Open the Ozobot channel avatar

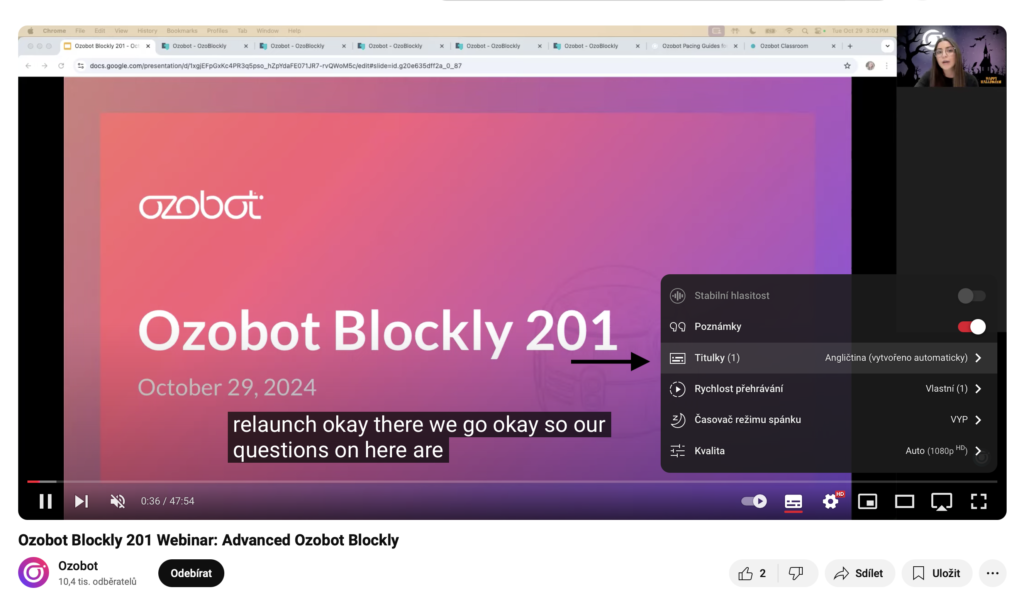click(x=33, y=572)
